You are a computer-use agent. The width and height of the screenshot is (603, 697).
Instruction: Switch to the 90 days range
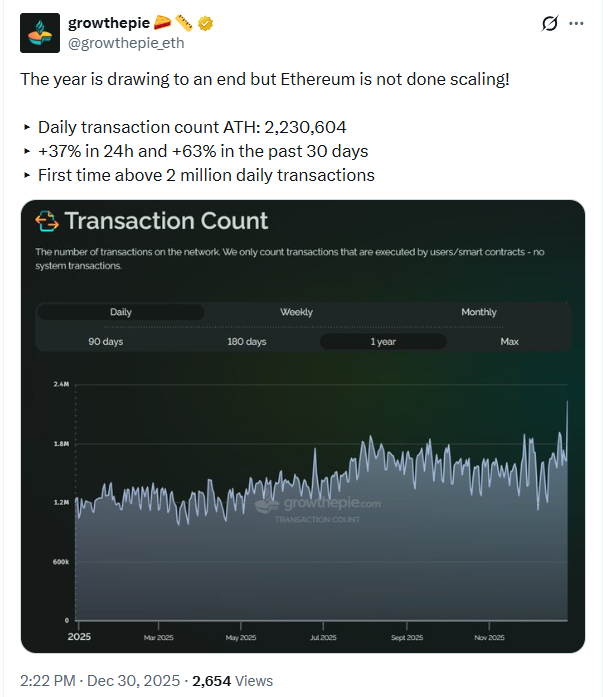(107, 342)
